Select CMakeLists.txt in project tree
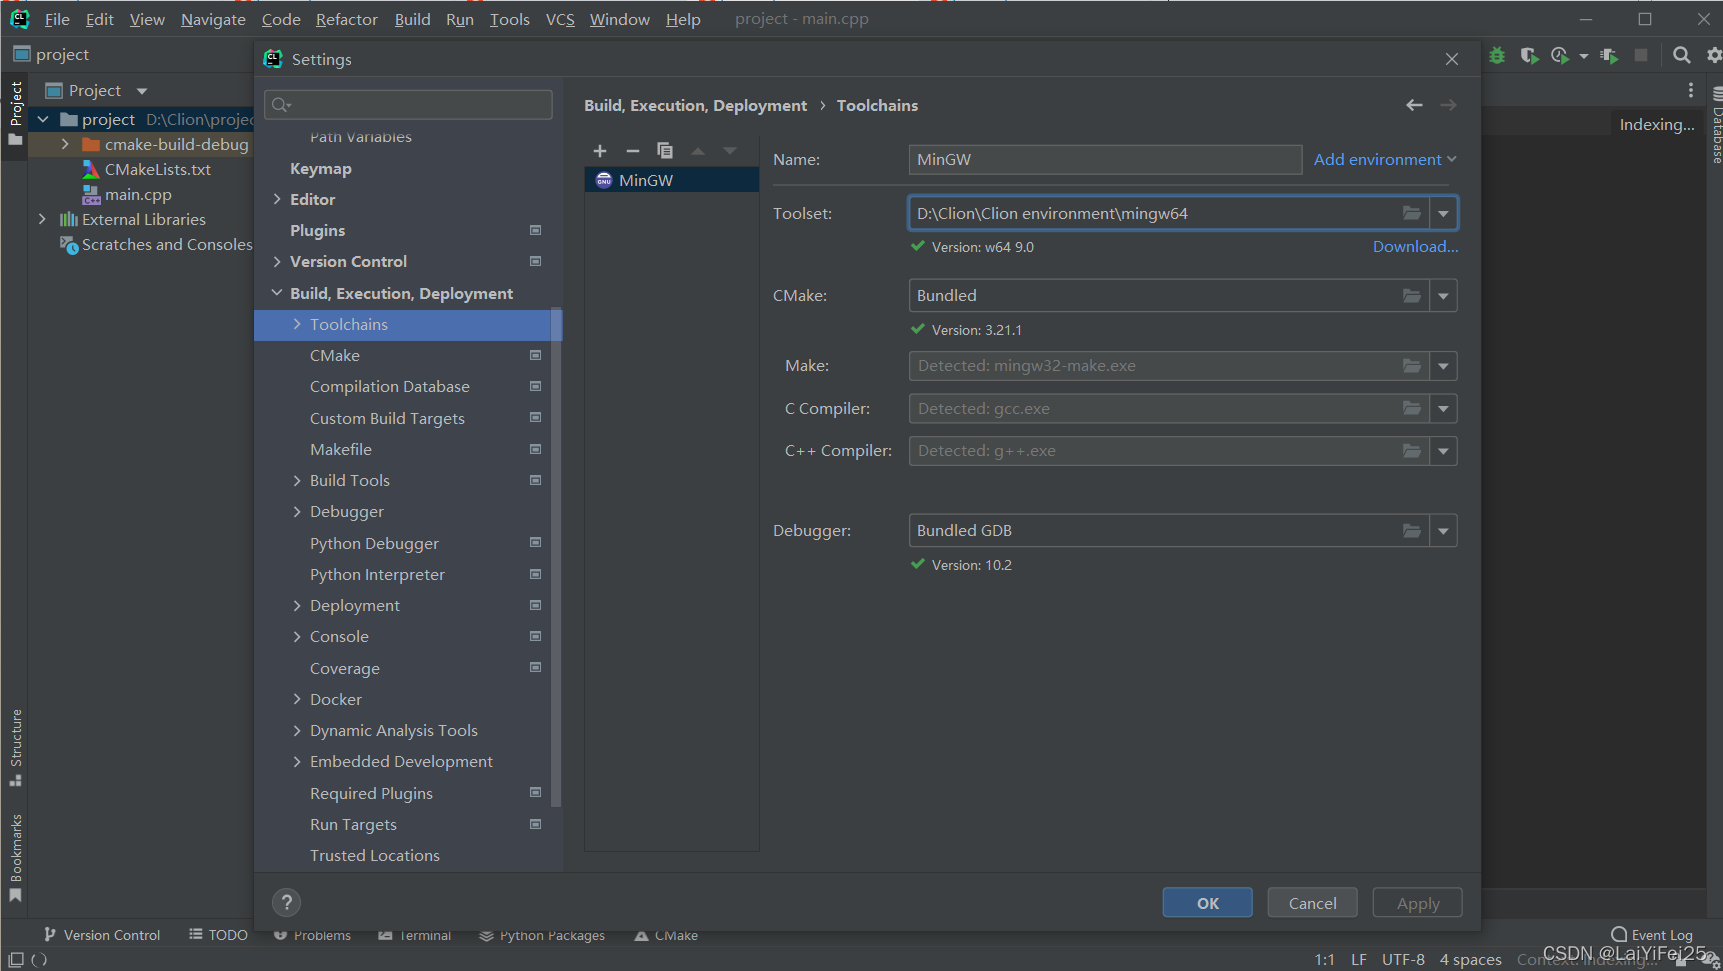The width and height of the screenshot is (1723, 971). tap(158, 170)
